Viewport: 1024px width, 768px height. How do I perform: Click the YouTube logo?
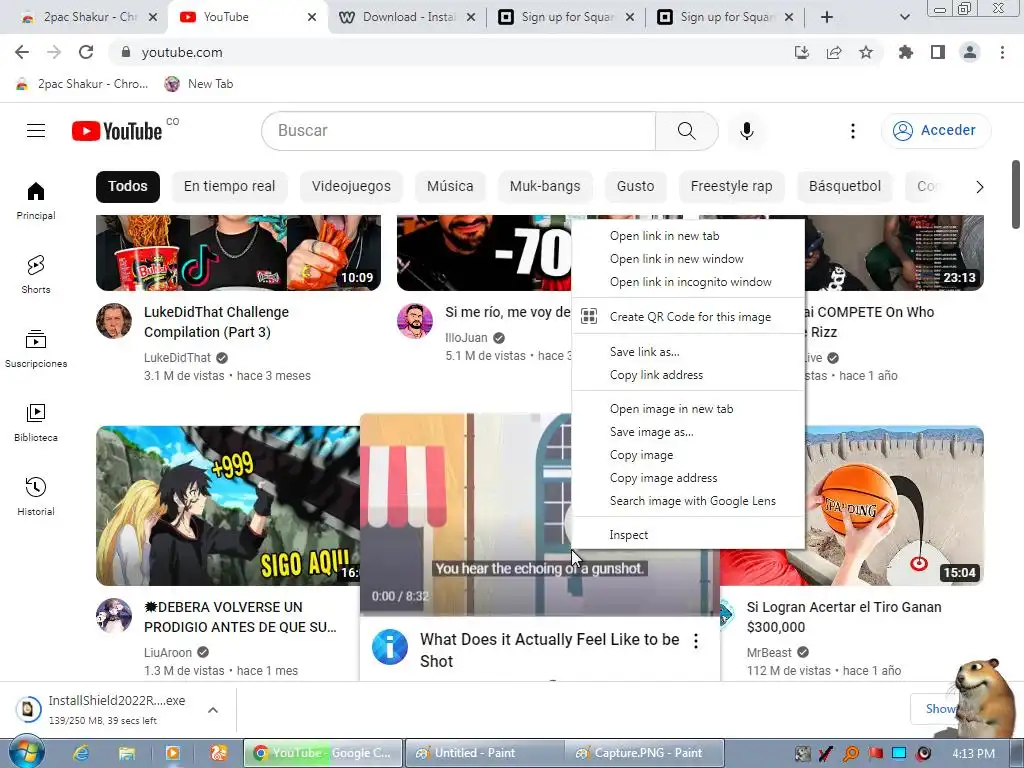pos(117,131)
